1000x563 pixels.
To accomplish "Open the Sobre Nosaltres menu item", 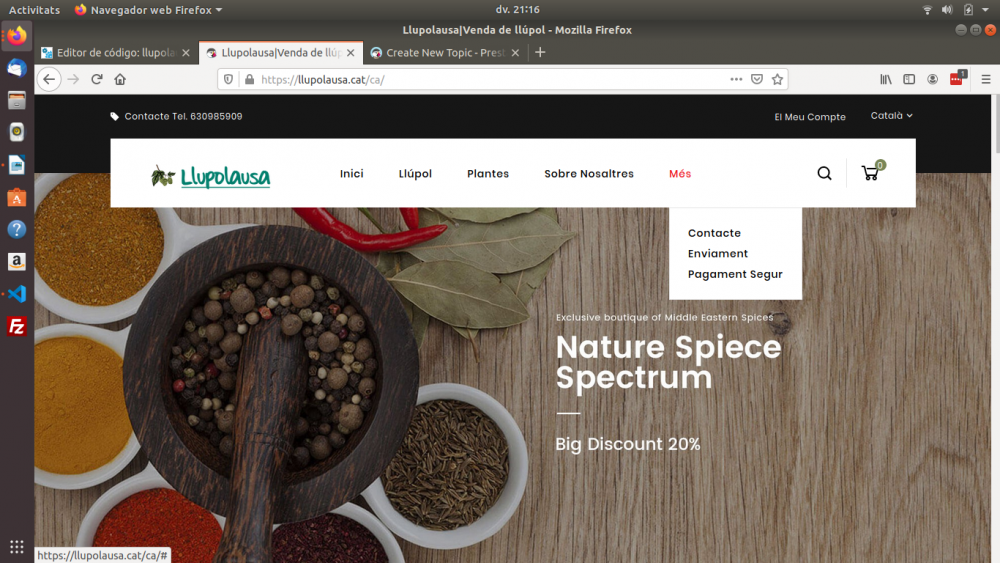I will [589, 173].
